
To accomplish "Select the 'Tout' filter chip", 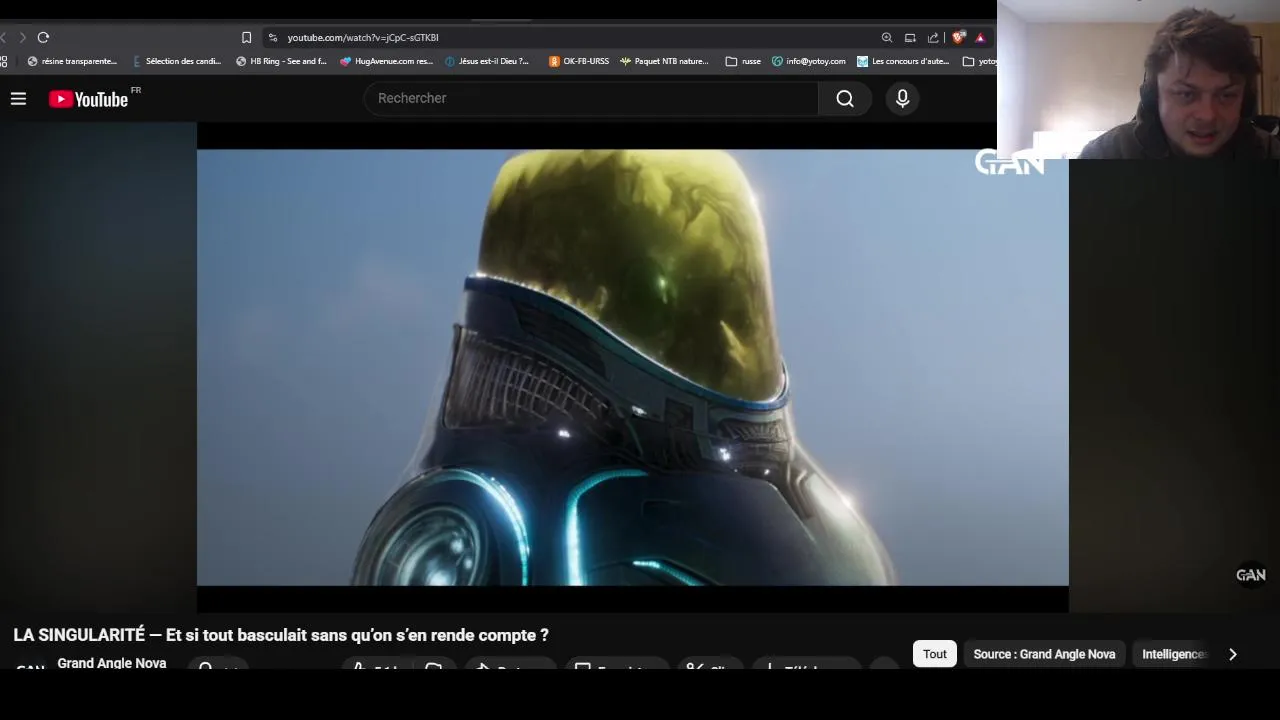I will [x=935, y=654].
